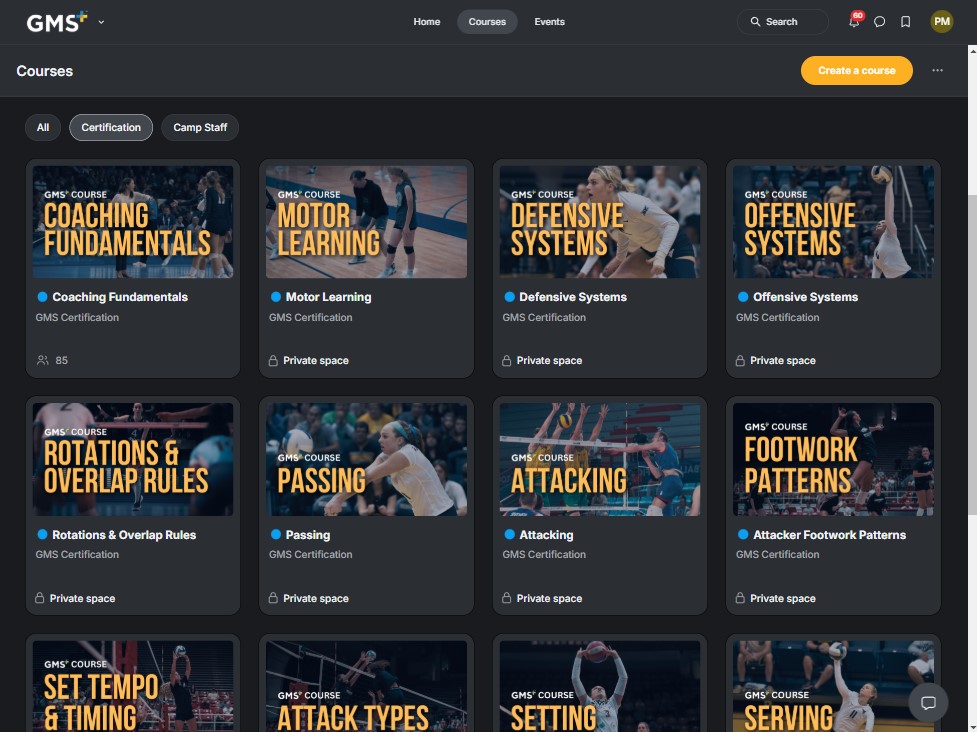Click Private space label on Attacking card
This screenshot has height=732, width=977.
(550, 598)
